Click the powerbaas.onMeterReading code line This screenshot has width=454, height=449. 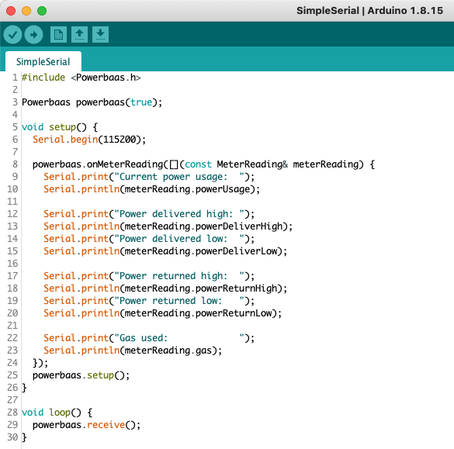(203, 164)
